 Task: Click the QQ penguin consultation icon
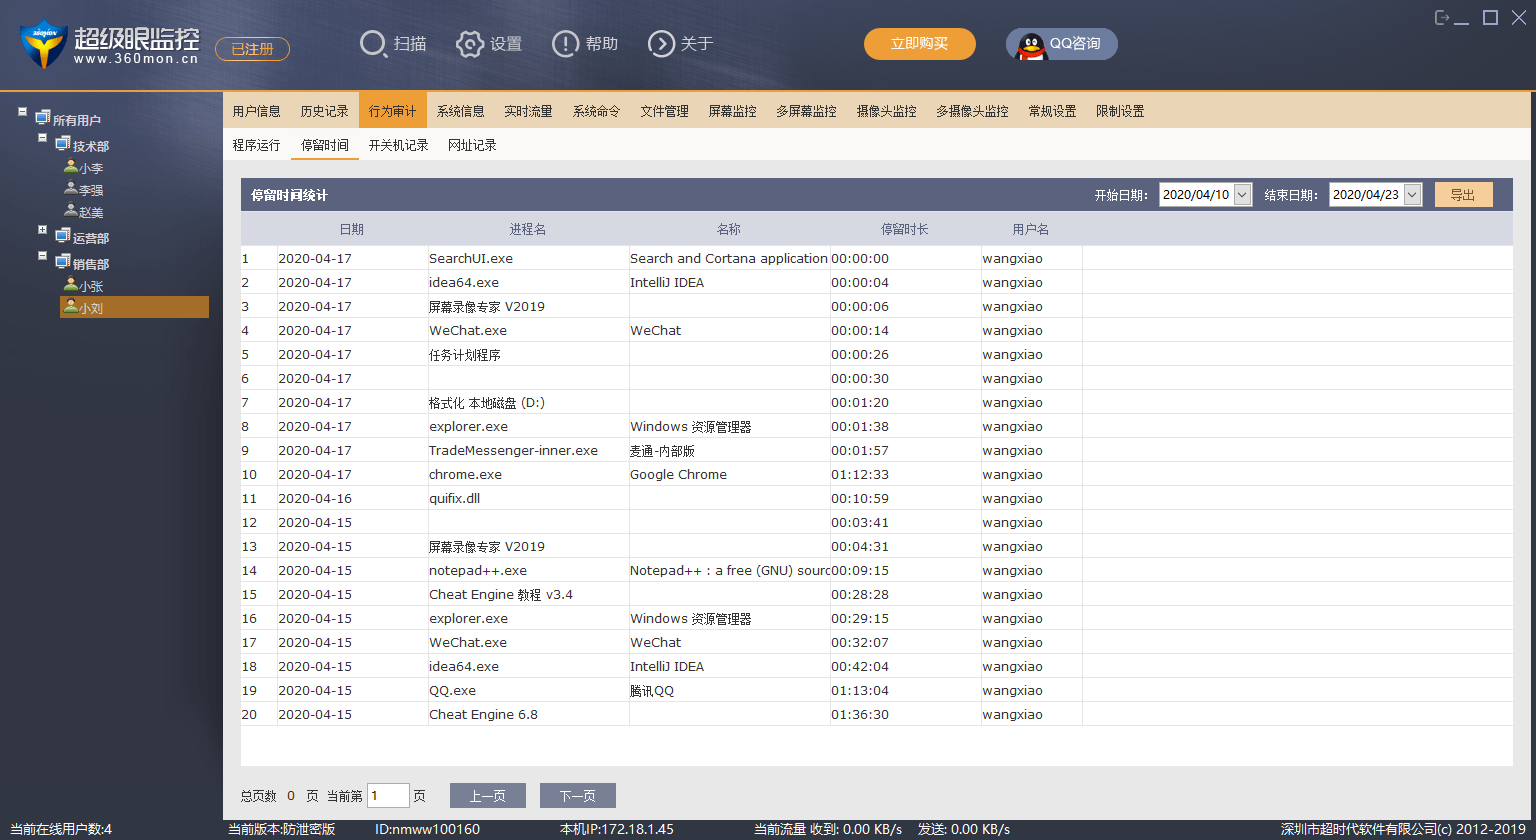(1031, 45)
